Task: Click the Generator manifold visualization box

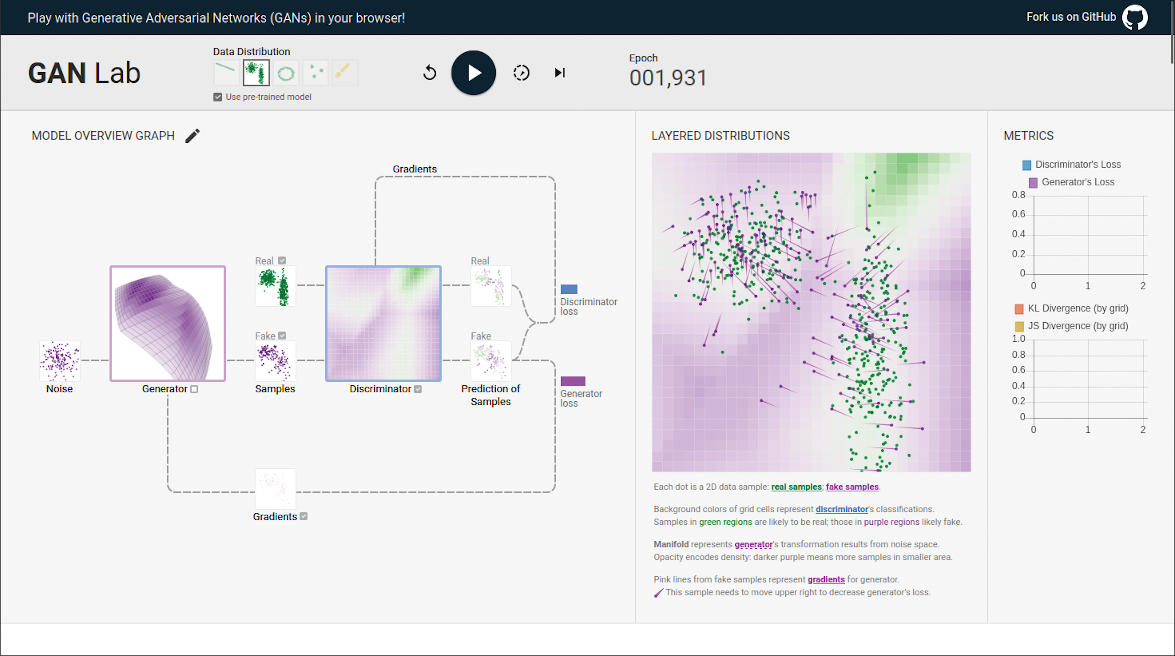Action: [x=167, y=323]
